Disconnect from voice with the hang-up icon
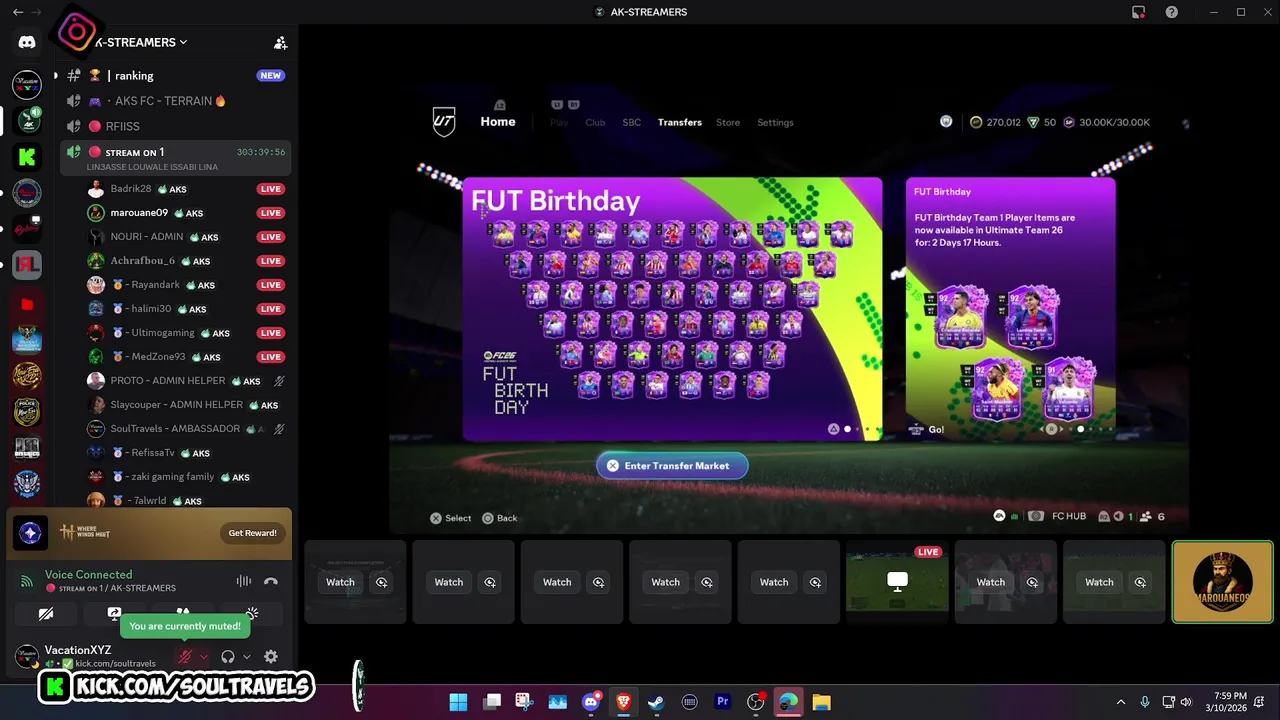Image resolution: width=1280 pixels, height=720 pixels. point(270,581)
